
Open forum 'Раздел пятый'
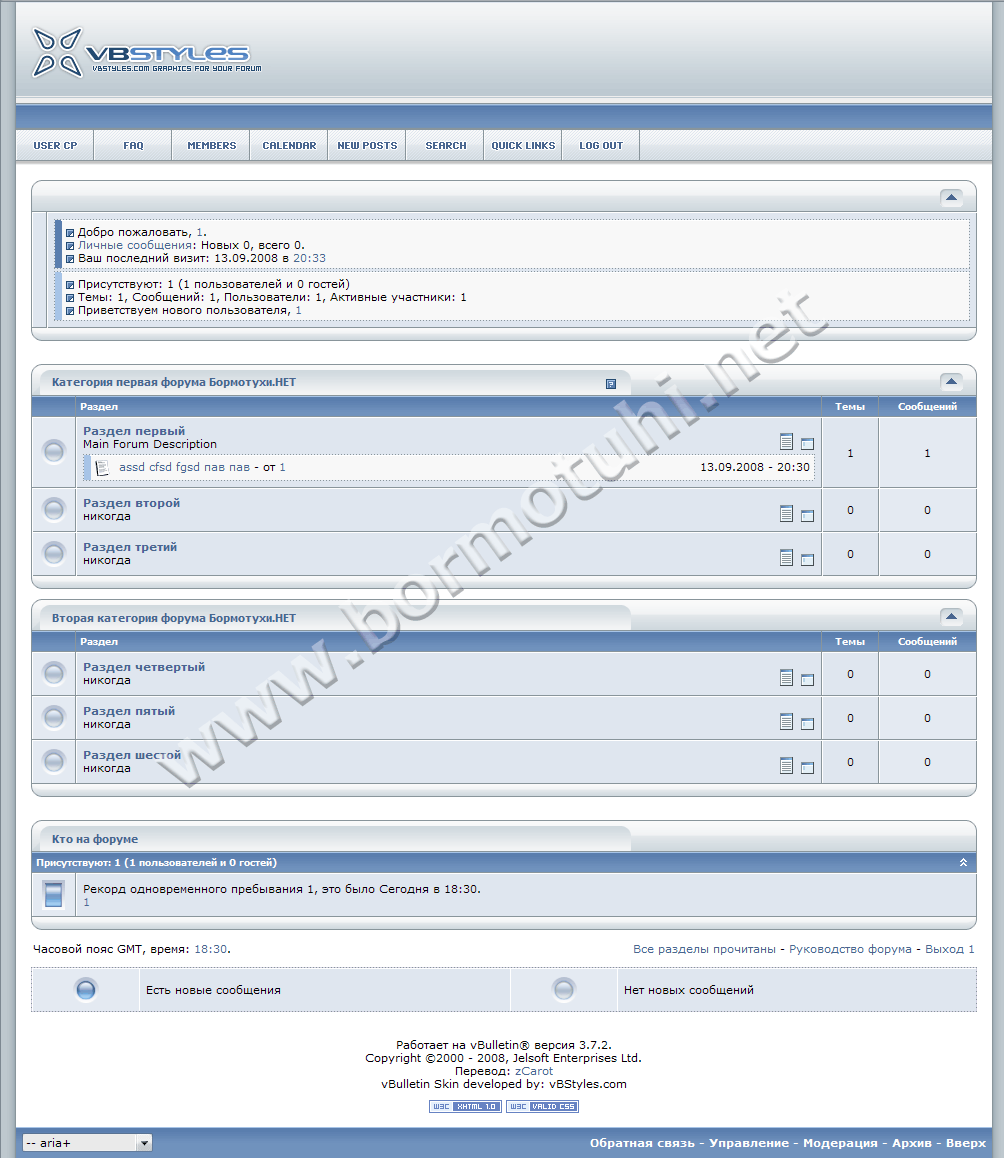coord(129,711)
